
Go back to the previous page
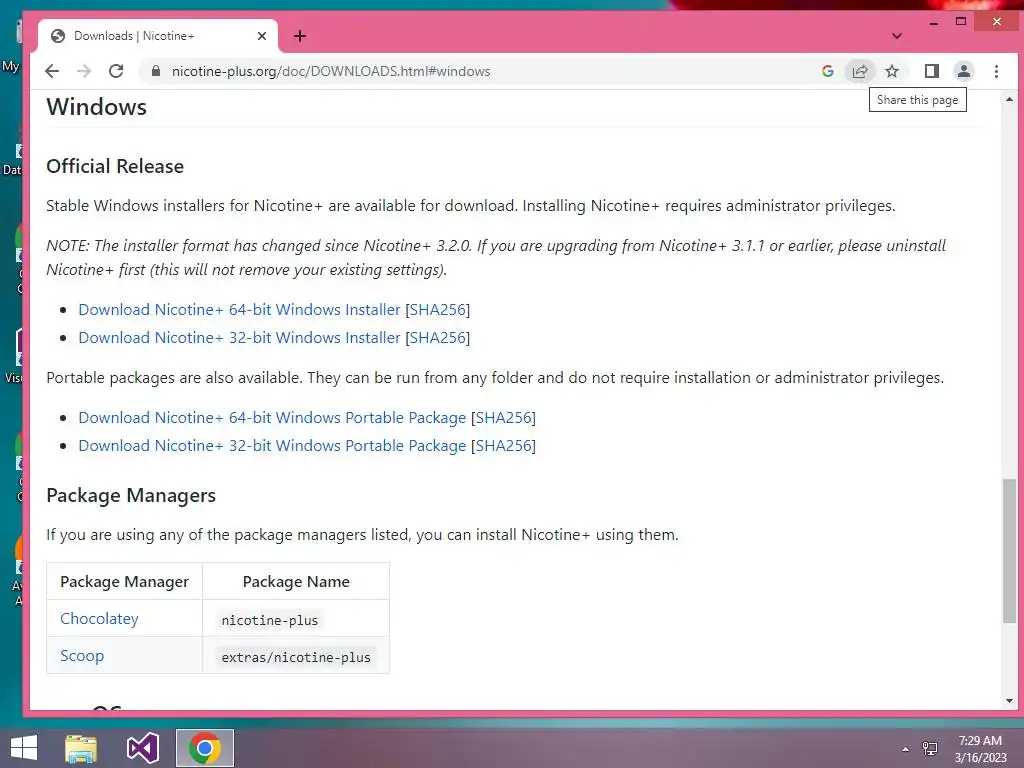click(x=52, y=71)
